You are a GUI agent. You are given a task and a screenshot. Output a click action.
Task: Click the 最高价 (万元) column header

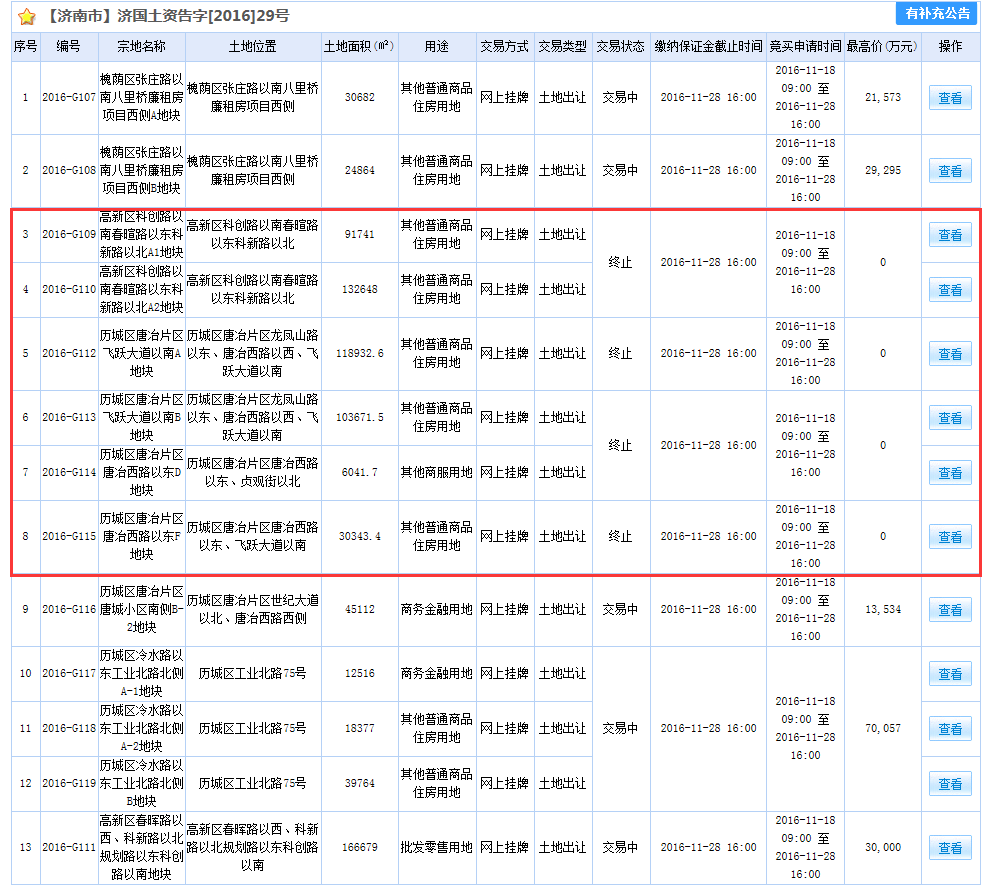tap(881, 47)
